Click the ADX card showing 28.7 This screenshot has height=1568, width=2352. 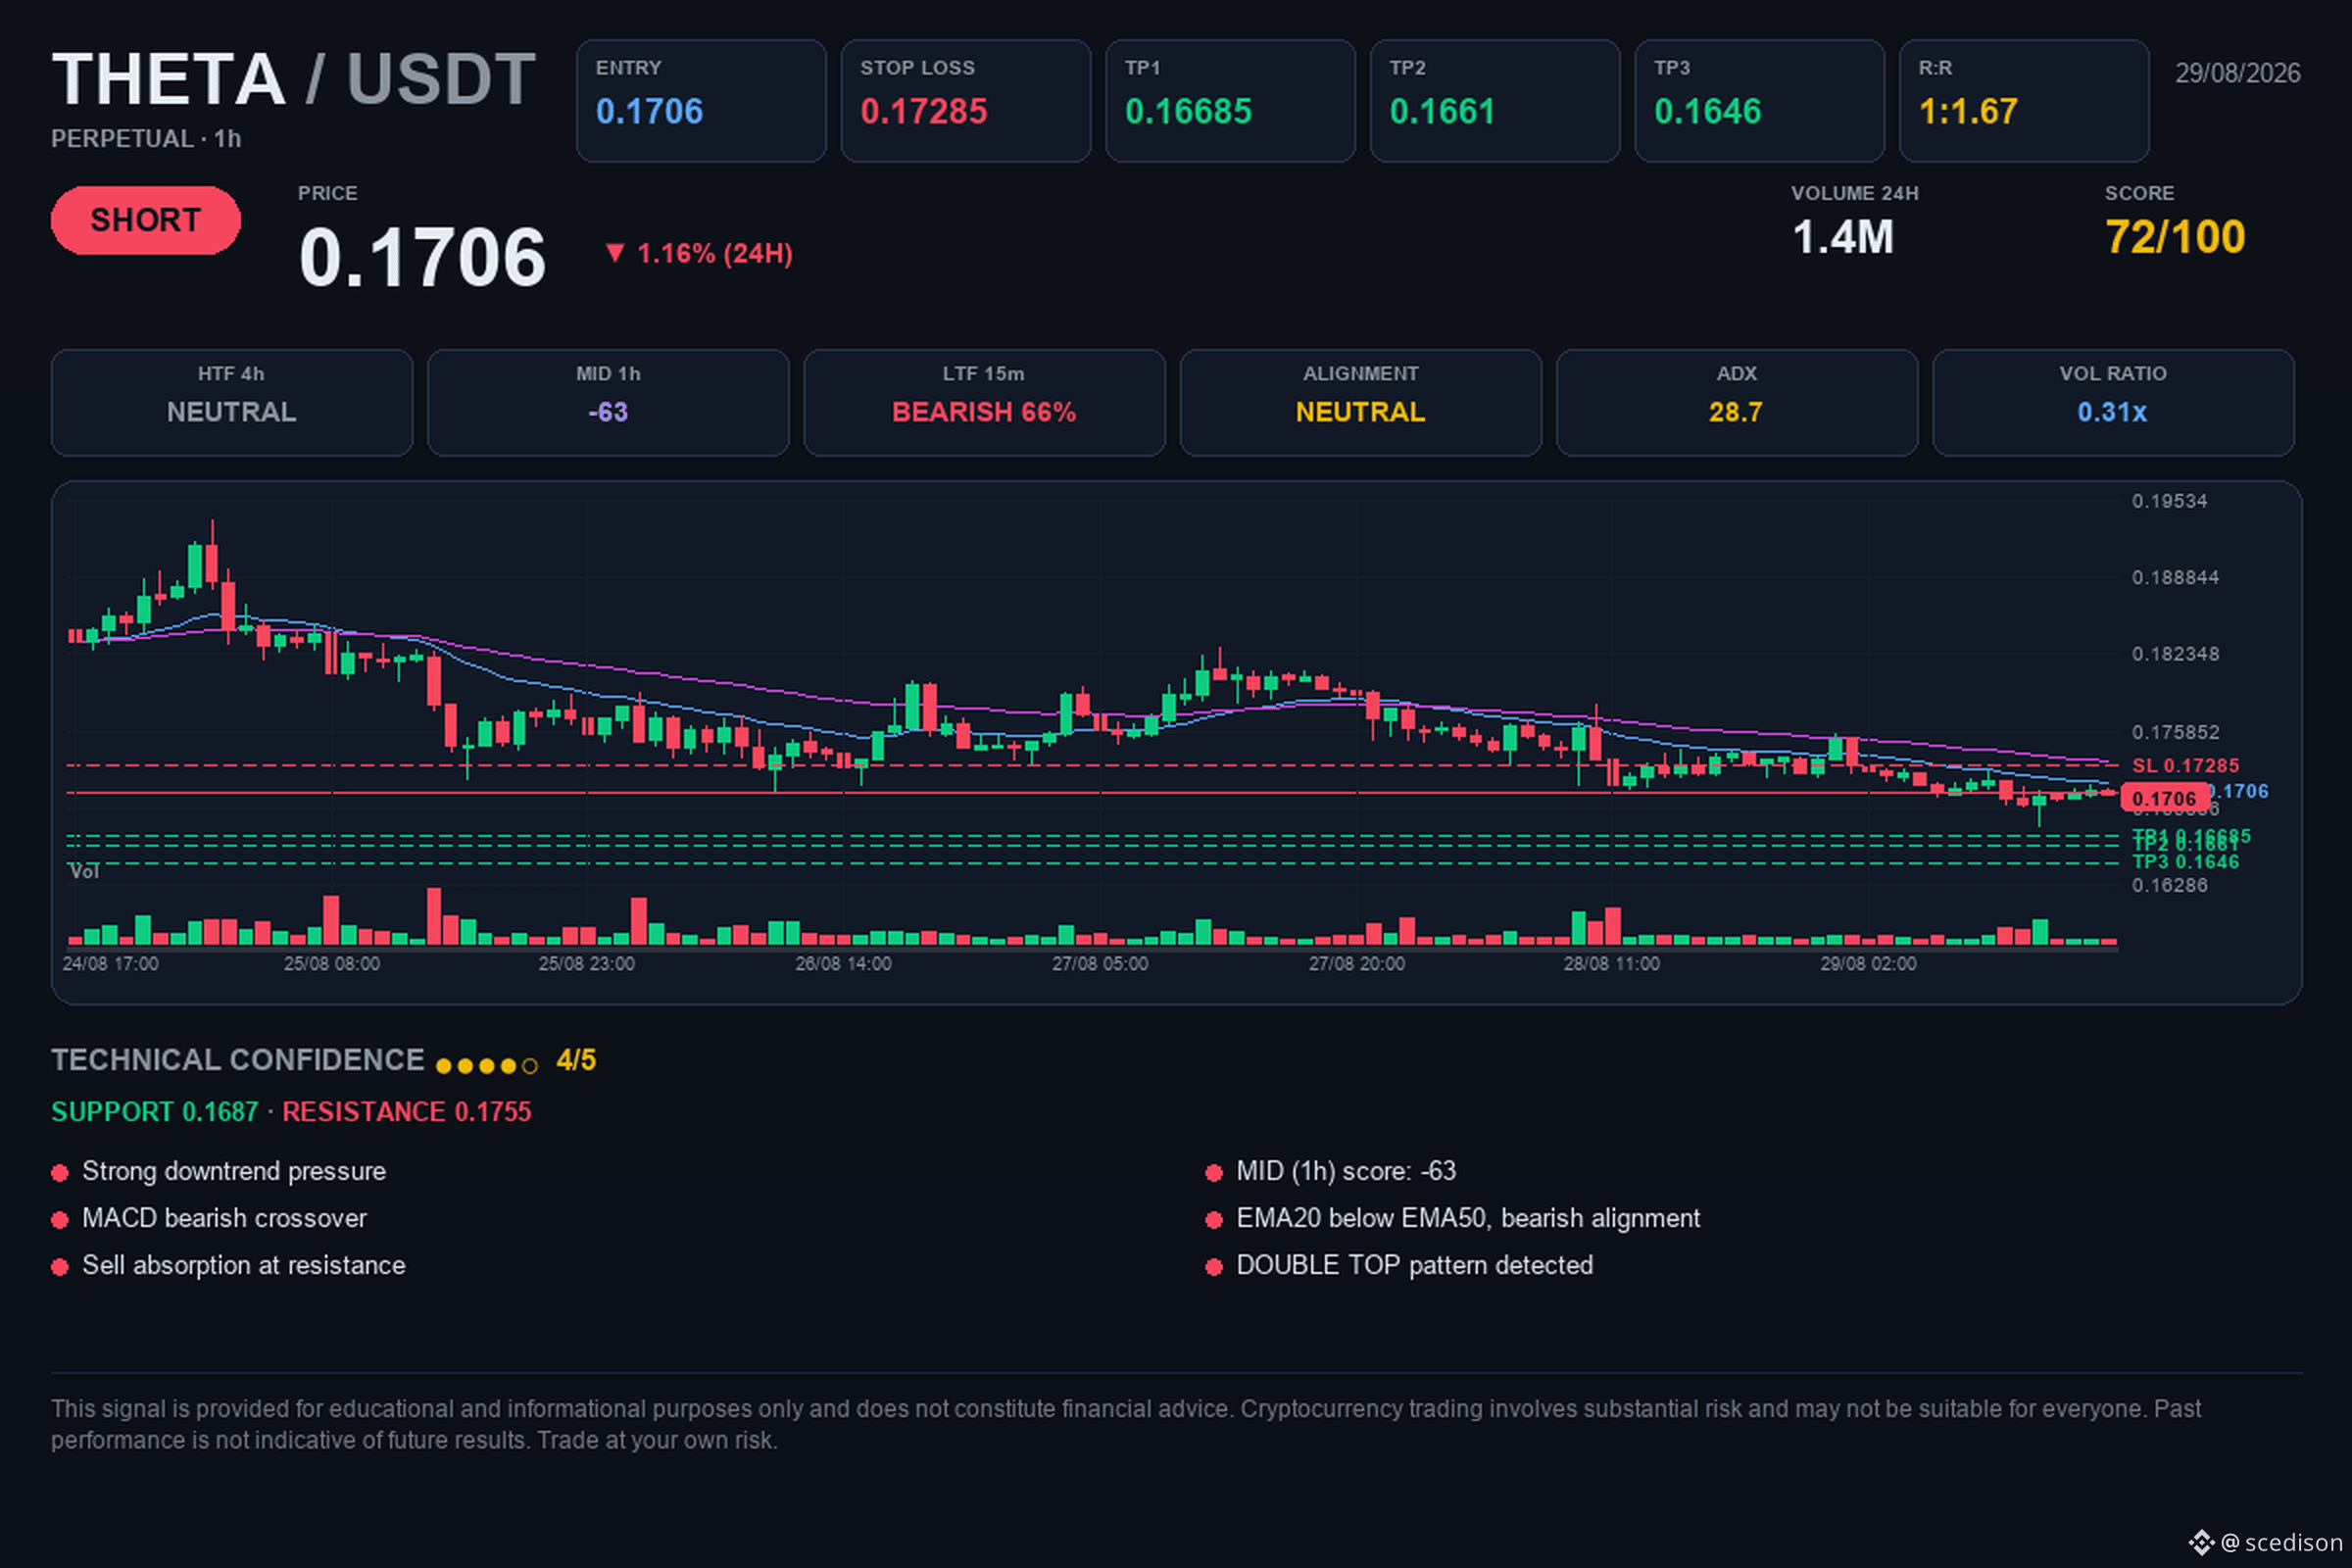(1737, 403)
